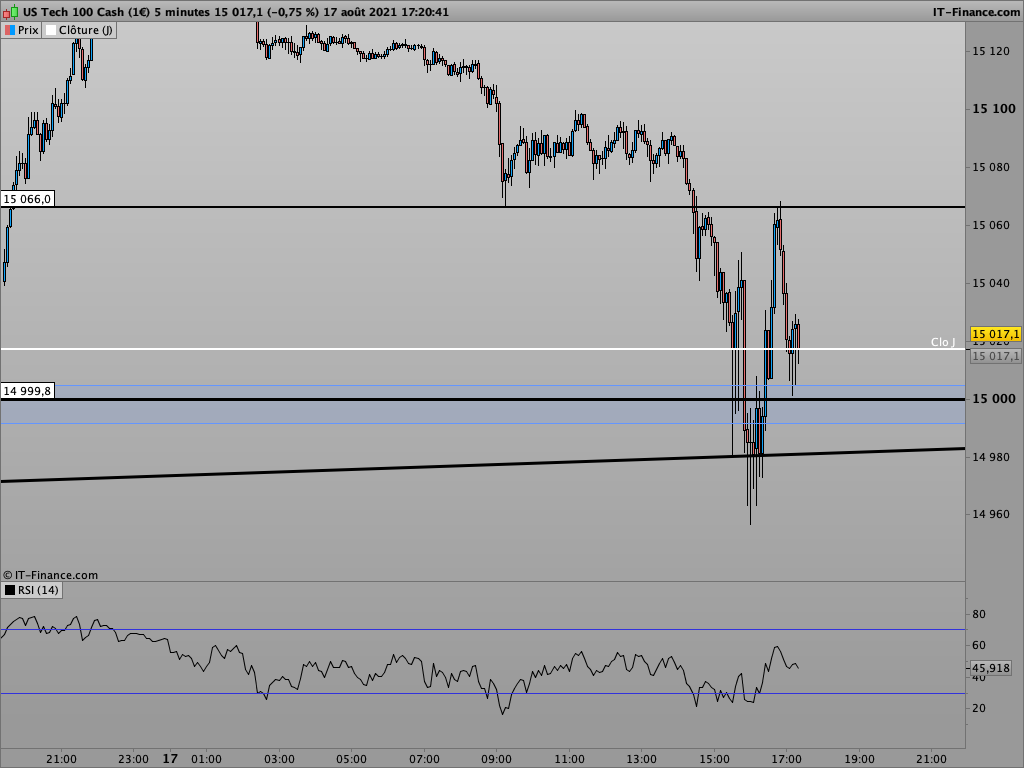Viewport: 1024px width, 768px height.
Task: Open the RSI (14) indicator label
Action: pyautogui.click(x=32, y=590)
